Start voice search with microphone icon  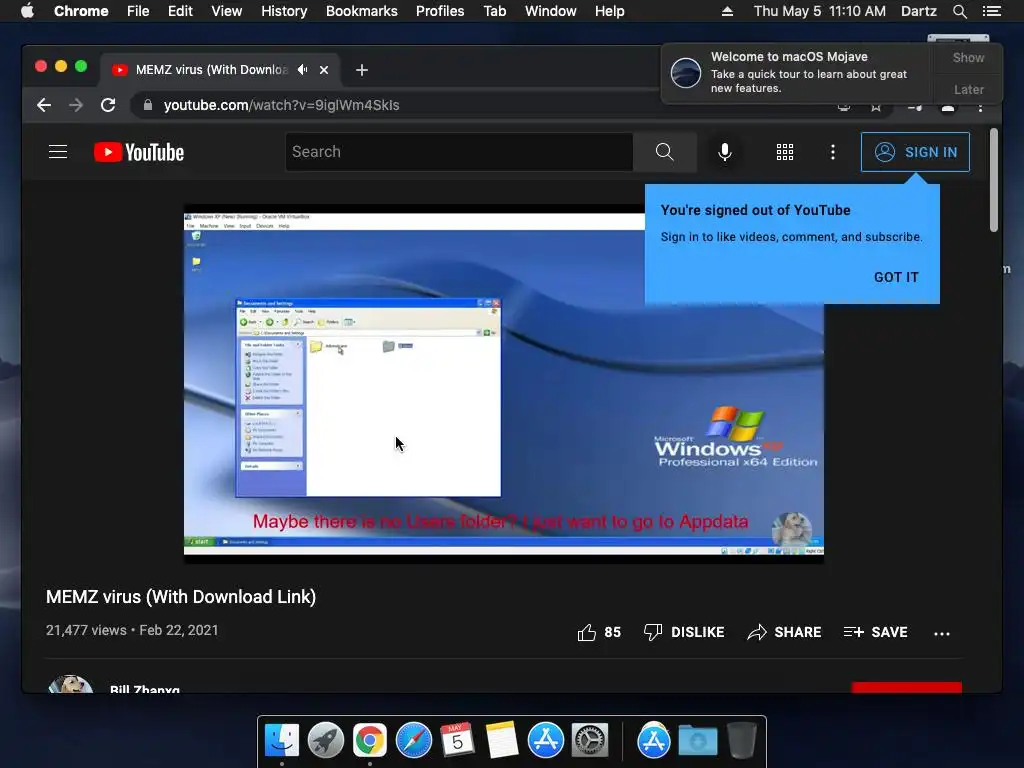coord(724,152)
